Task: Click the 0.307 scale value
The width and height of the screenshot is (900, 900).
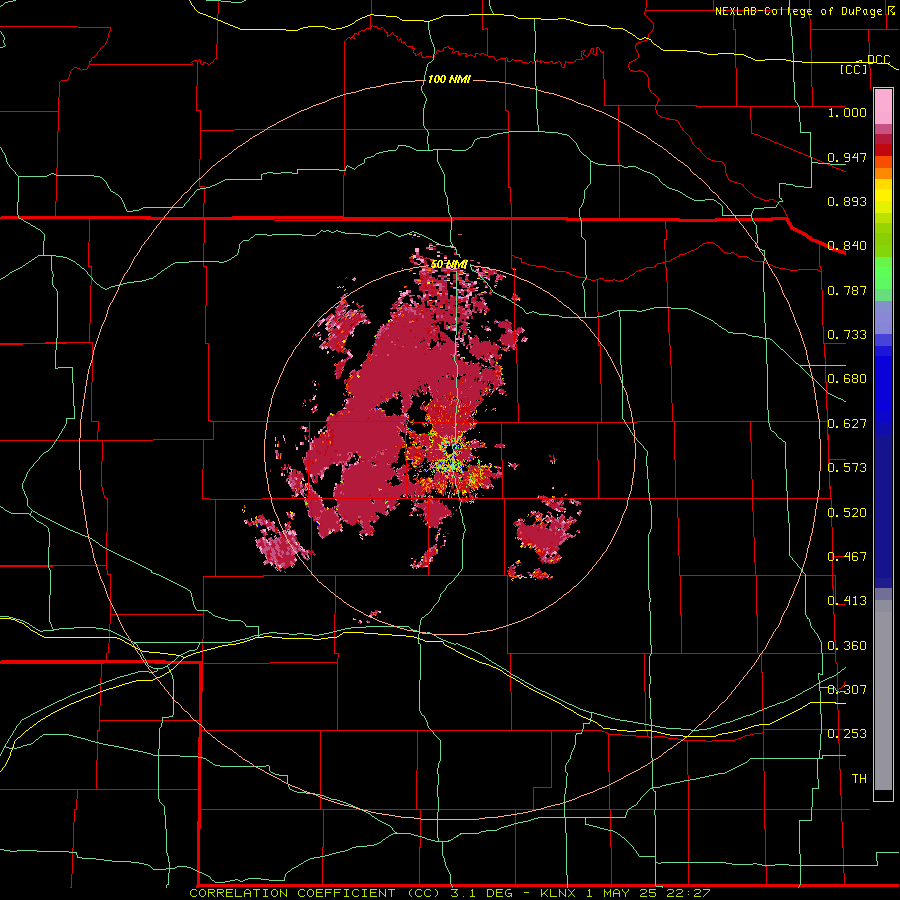Action: (847, 690)
